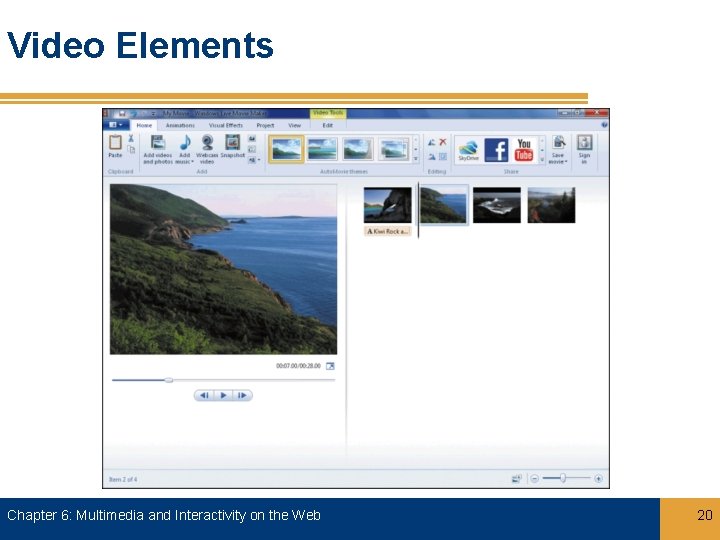
Task: Click the Rotate right icon
Action: (x=432, y=157)
